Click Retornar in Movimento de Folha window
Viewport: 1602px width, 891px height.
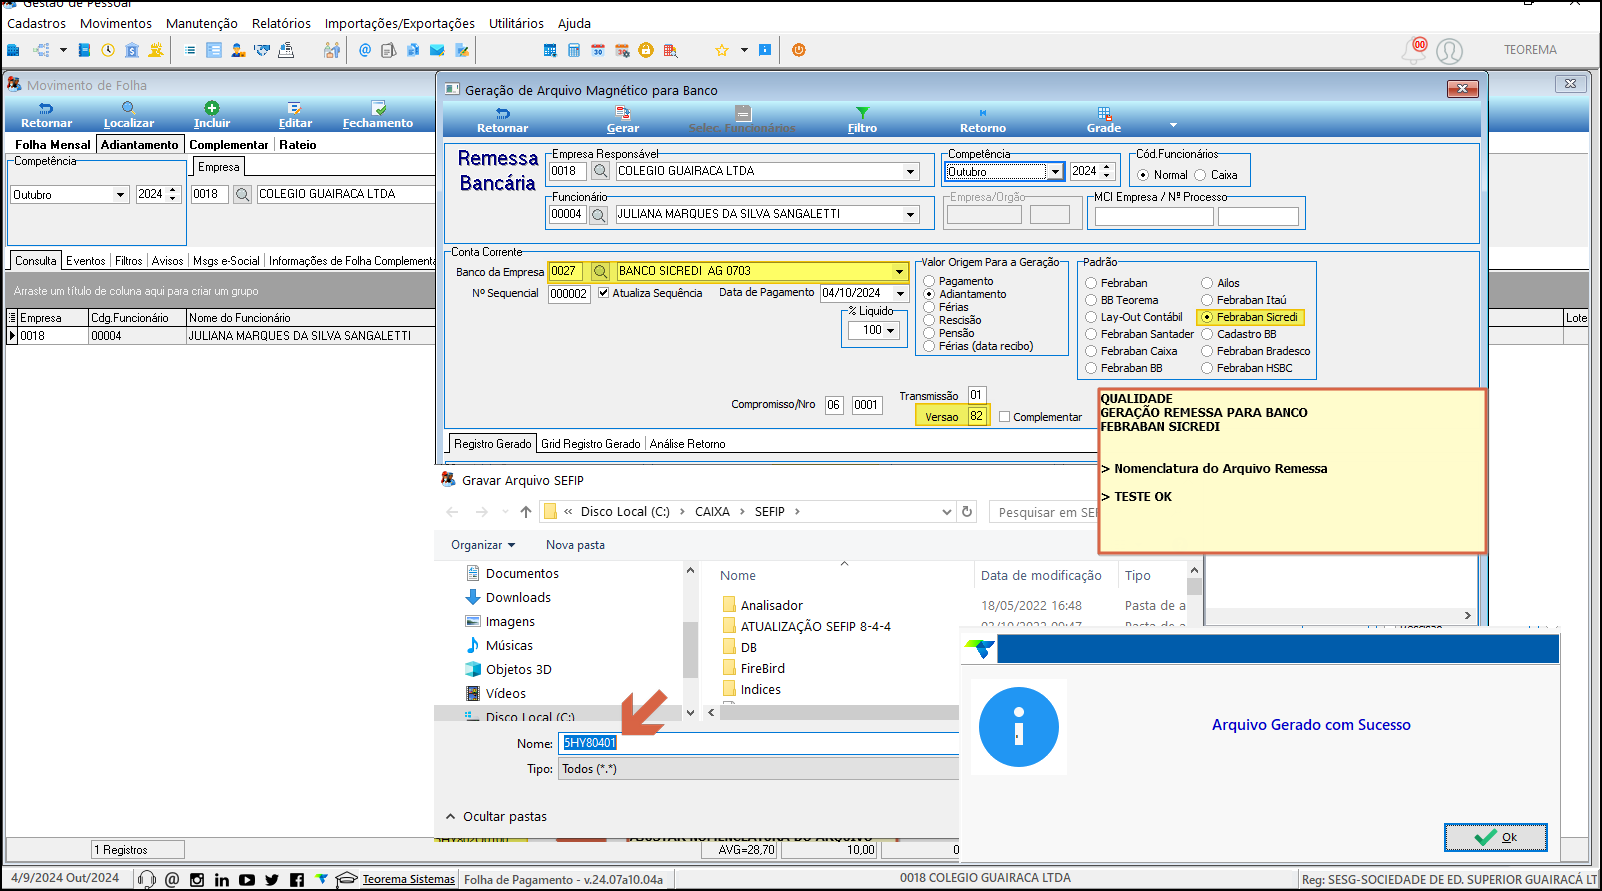[46, 116]
